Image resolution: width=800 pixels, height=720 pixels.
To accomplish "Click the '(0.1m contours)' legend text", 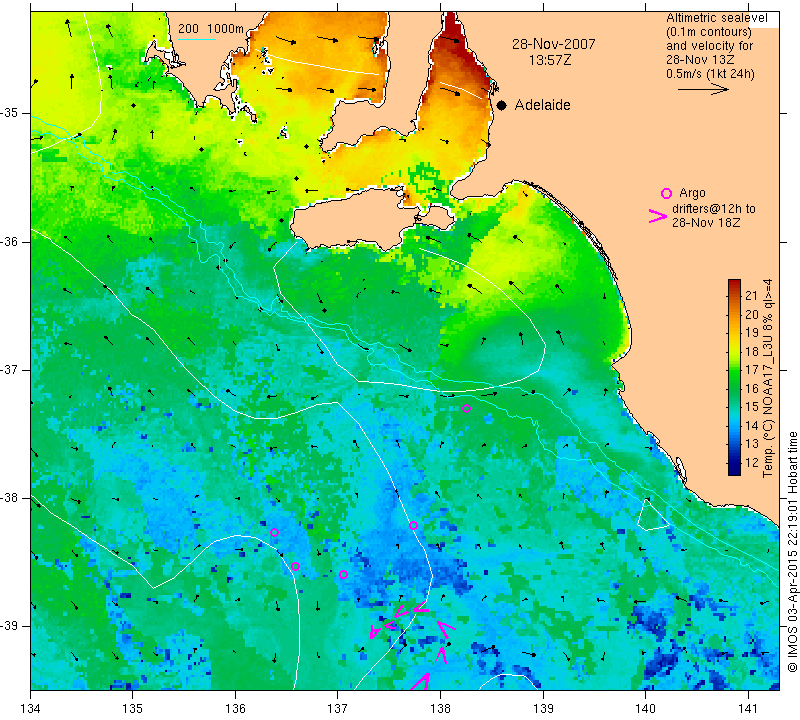I will coord(709,32).
